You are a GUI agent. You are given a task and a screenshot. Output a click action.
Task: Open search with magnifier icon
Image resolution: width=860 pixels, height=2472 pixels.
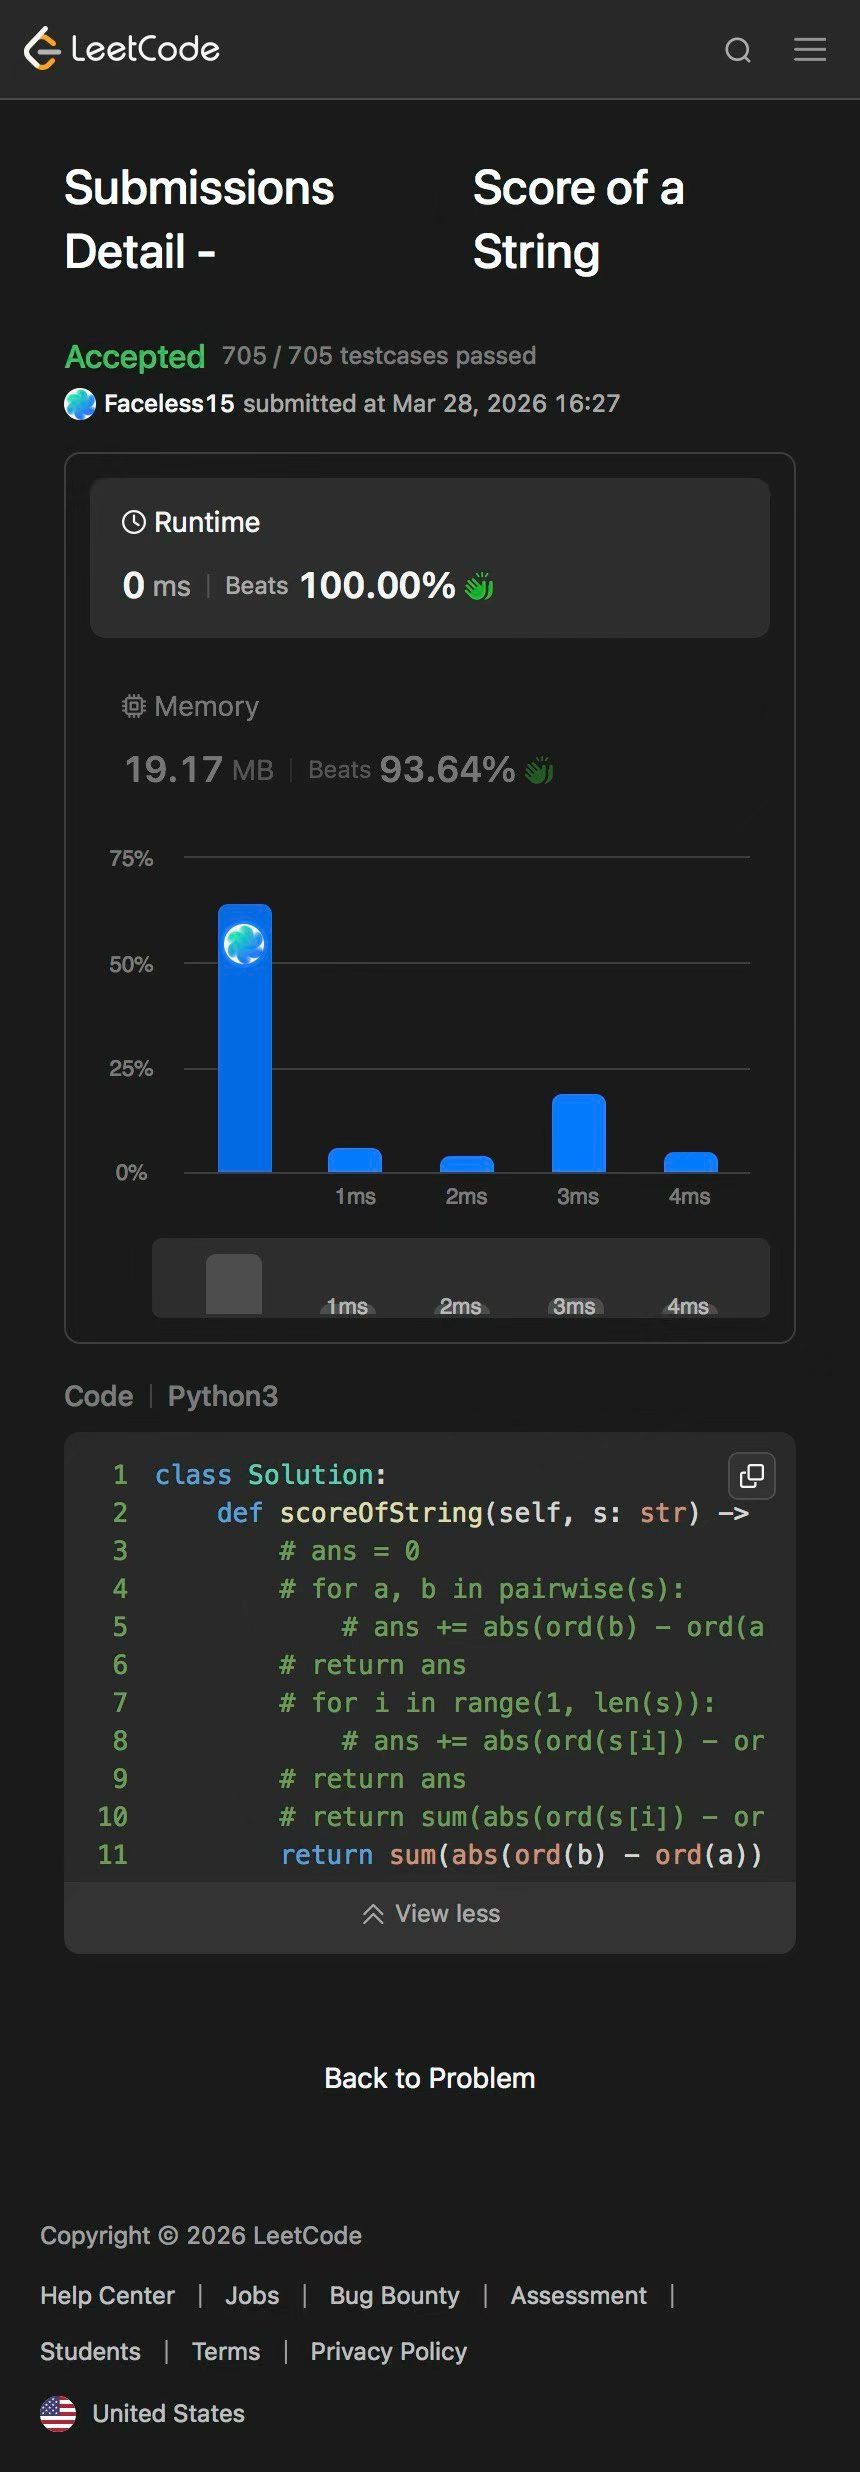pos(738,50)
